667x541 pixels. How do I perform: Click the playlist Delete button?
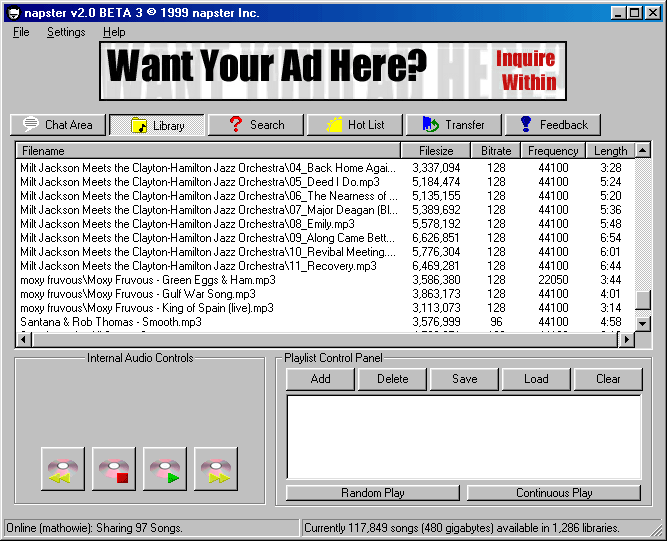392,379
